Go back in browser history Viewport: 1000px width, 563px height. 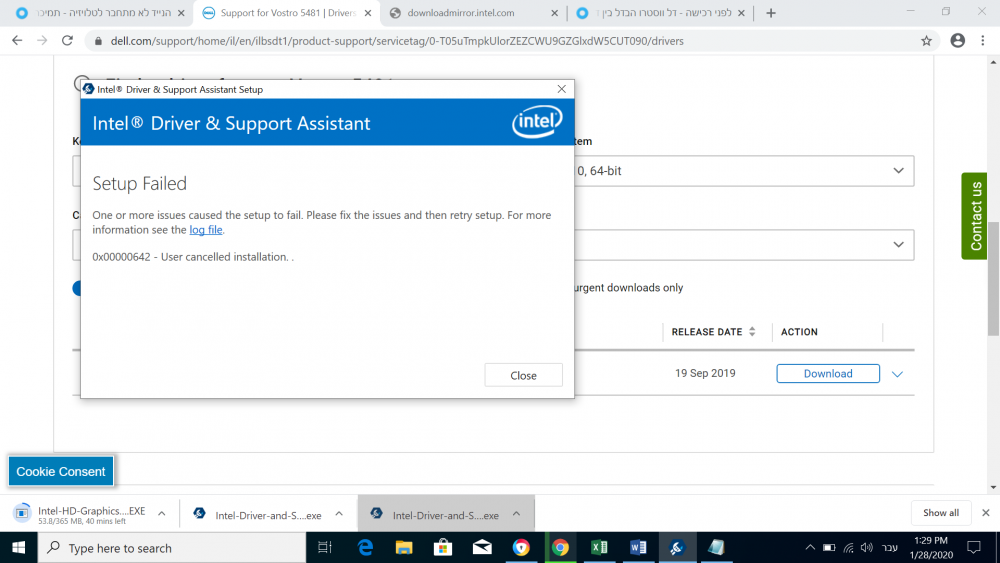(17, 40)
